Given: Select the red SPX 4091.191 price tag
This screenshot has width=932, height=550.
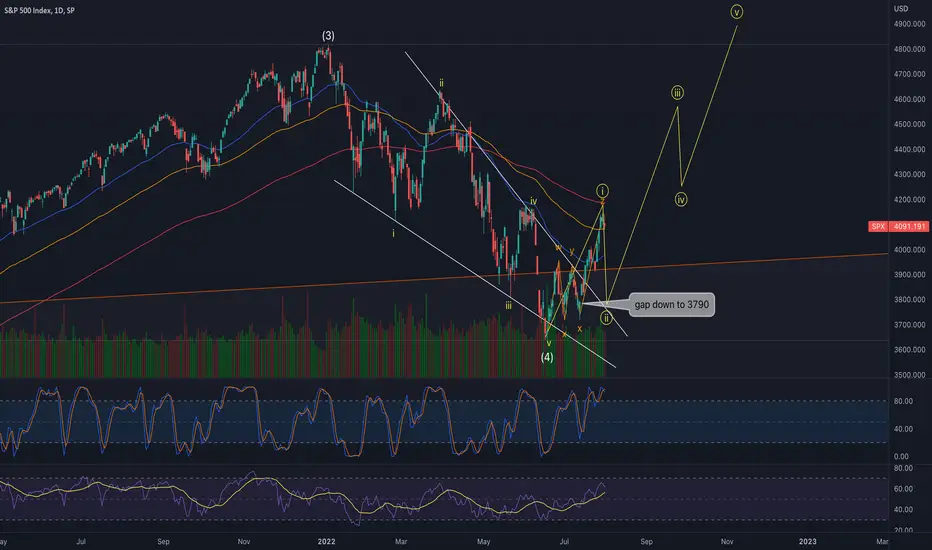Looking at the screenshot, I should (x=899, y=226).
